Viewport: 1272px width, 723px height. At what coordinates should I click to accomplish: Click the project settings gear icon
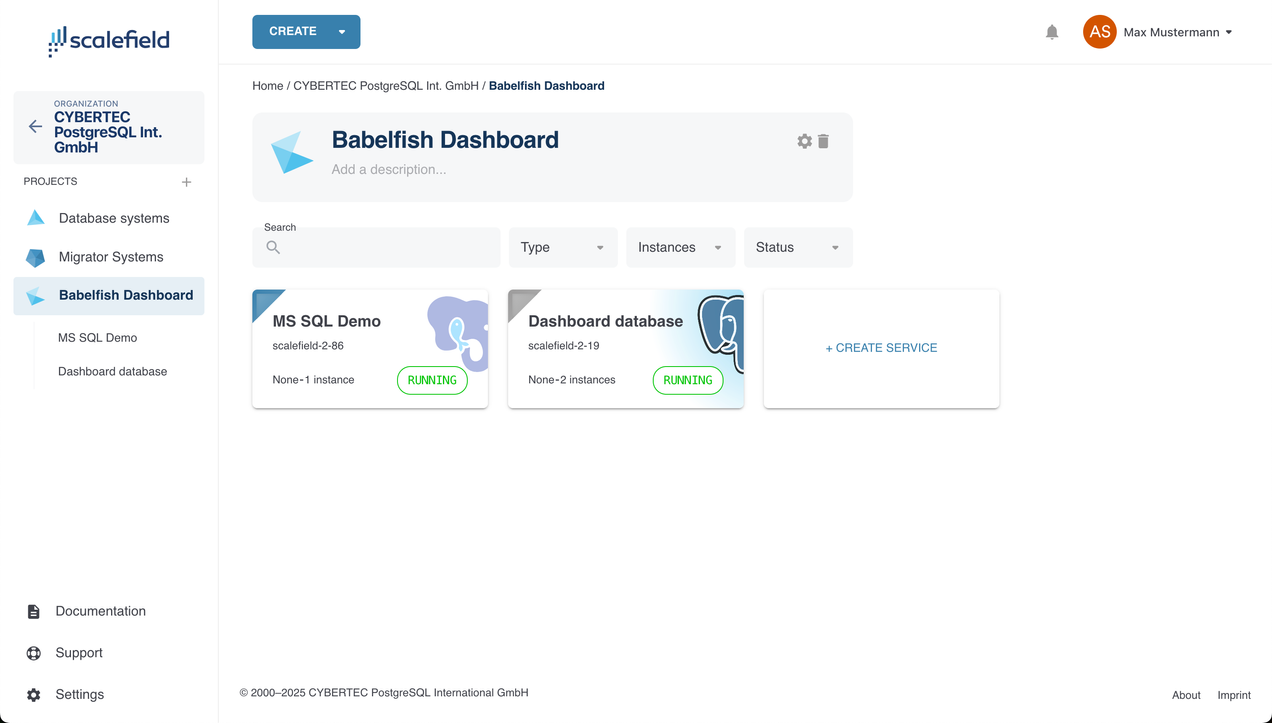coord(804,141)
